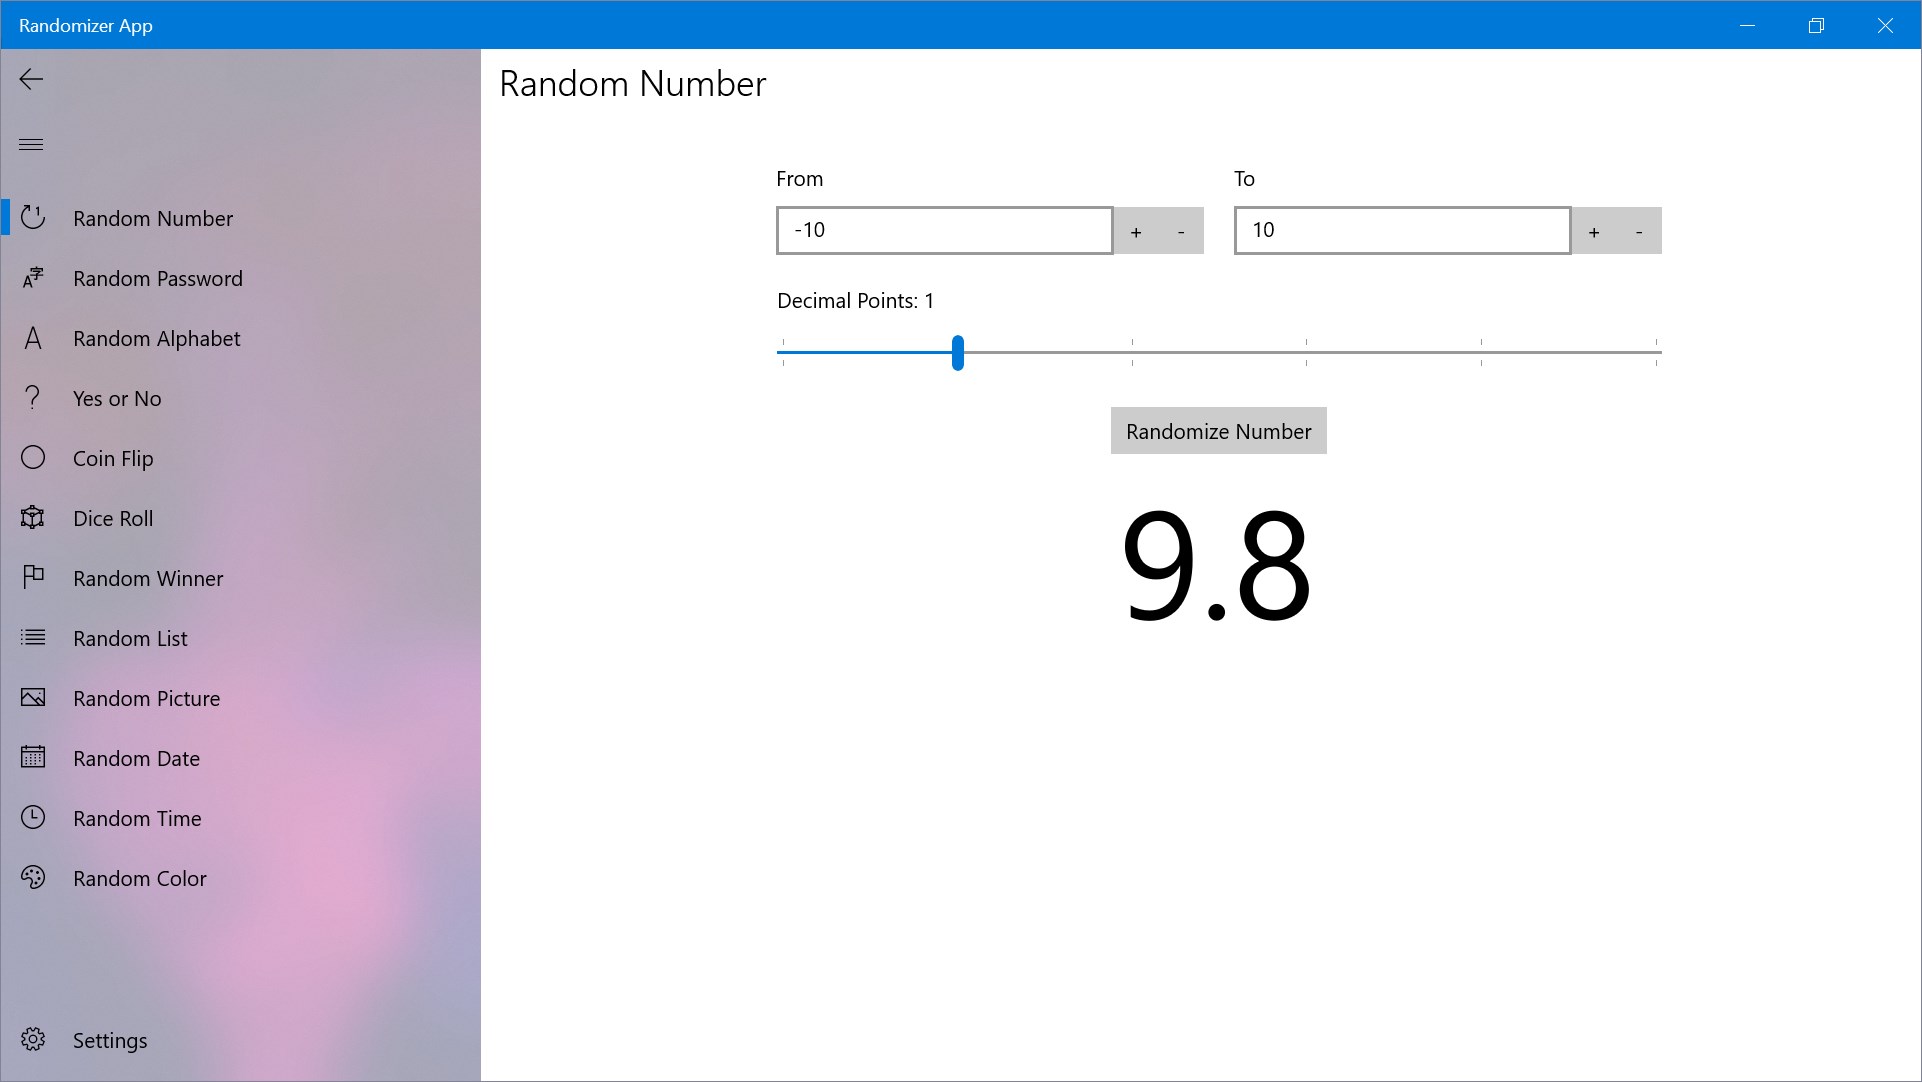The width and height of the screenshot is (1922, 1082).
Task: Navigate to Random List
Action: click(x=241, y=638)
